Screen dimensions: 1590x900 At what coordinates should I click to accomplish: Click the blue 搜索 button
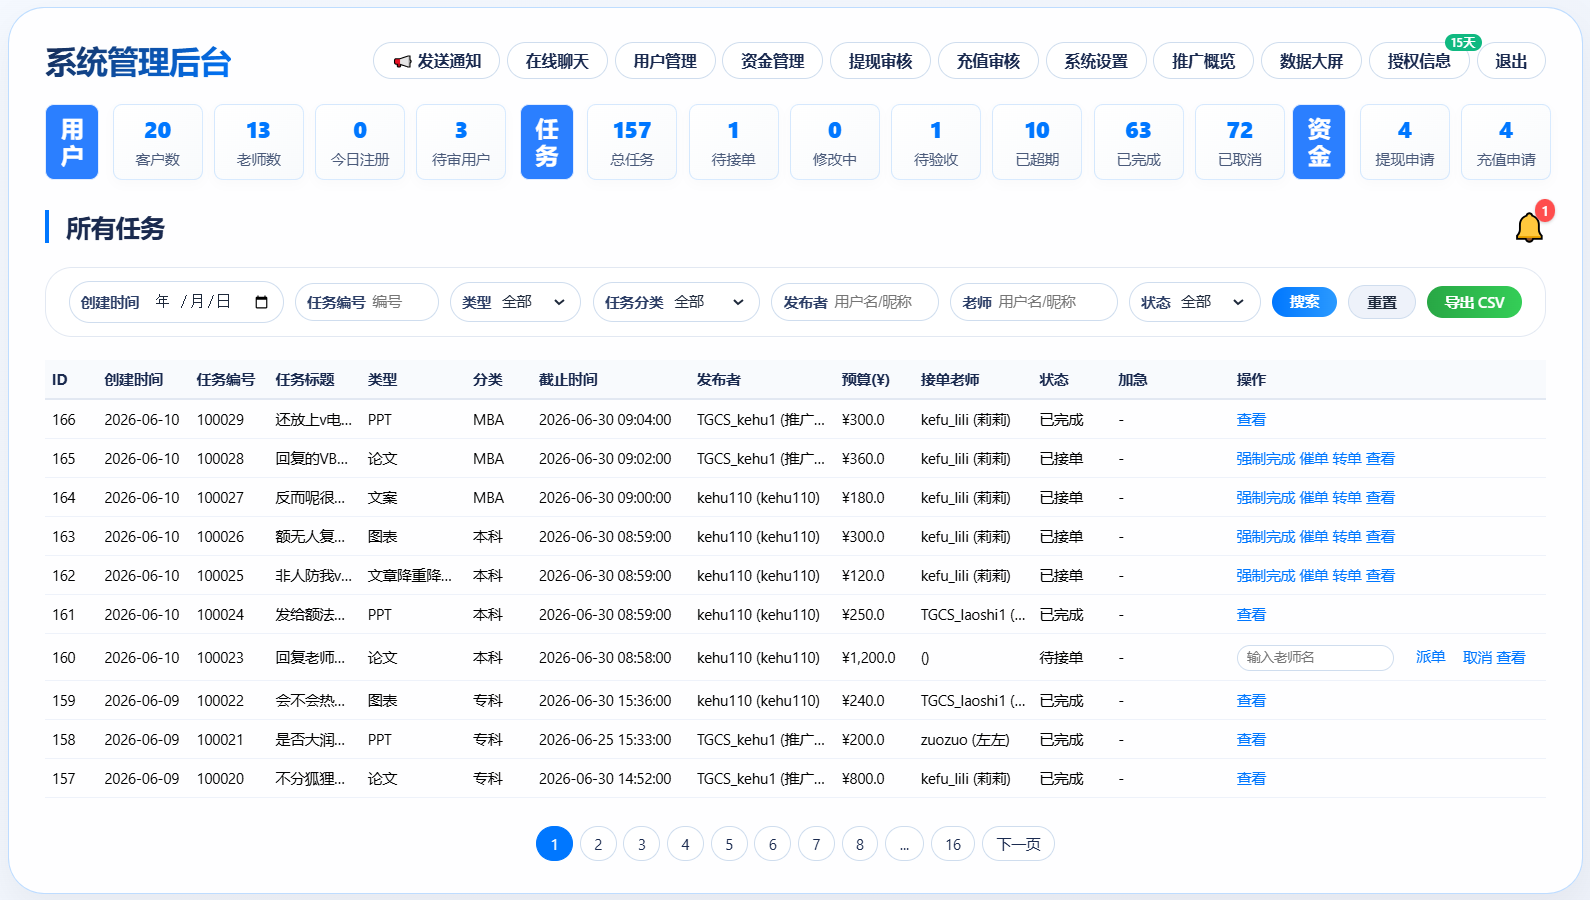[1304, 302]
